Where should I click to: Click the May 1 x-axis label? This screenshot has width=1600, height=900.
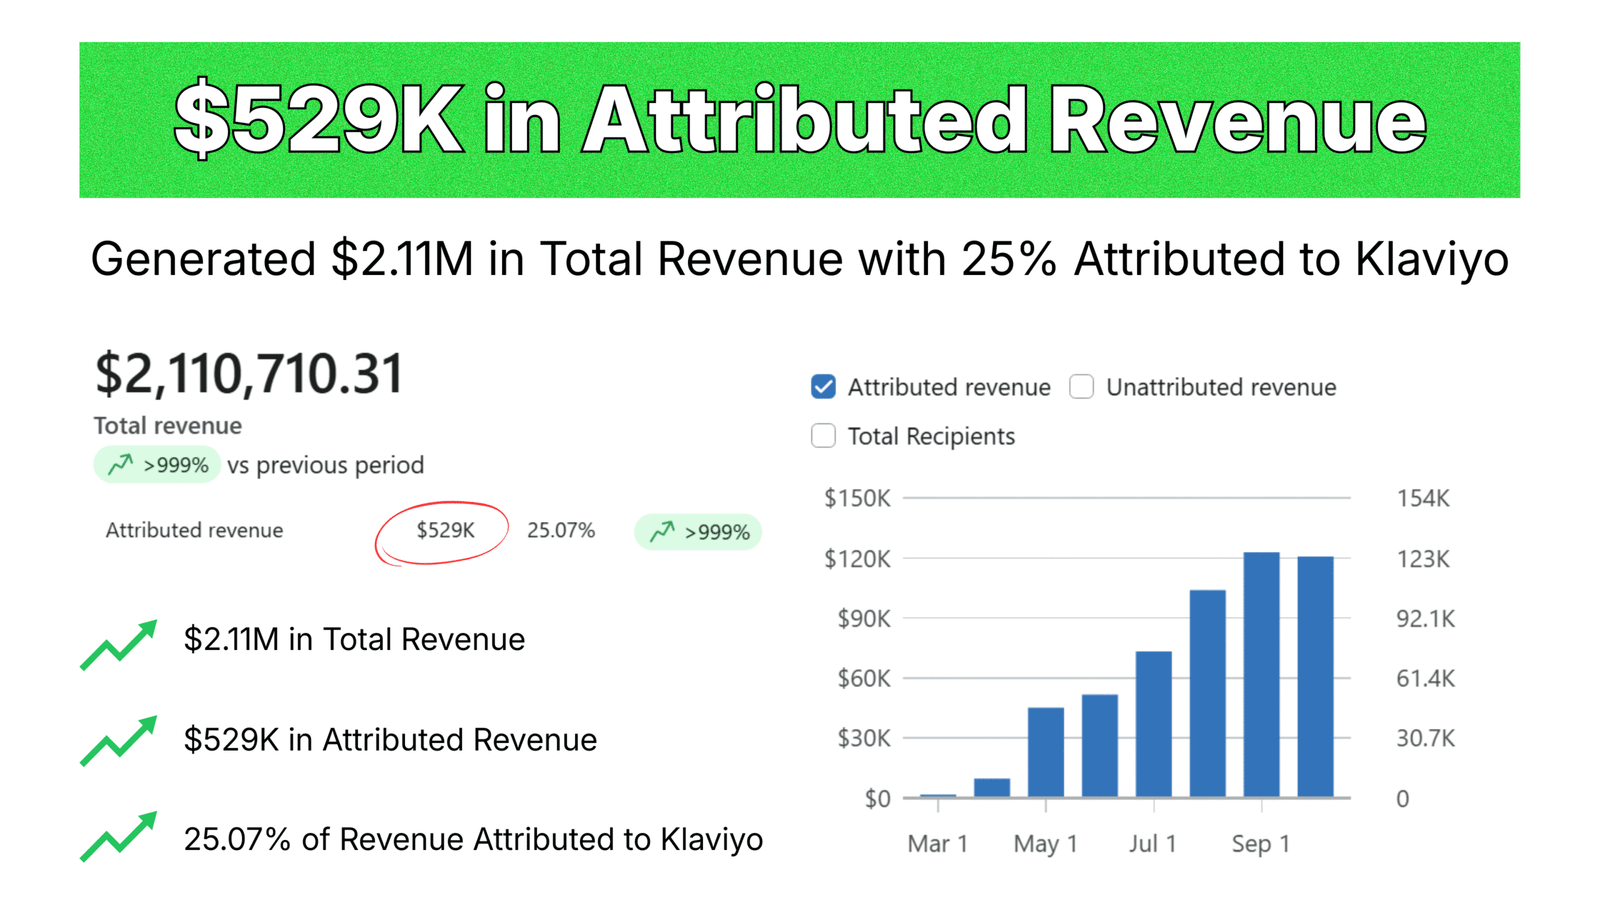[1046, 844]
